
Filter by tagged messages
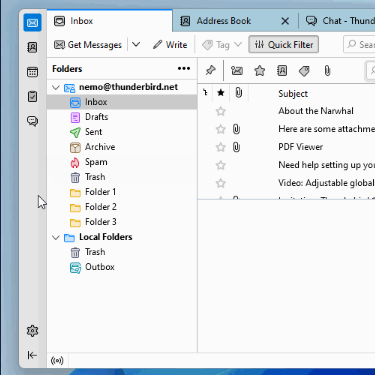304,71
